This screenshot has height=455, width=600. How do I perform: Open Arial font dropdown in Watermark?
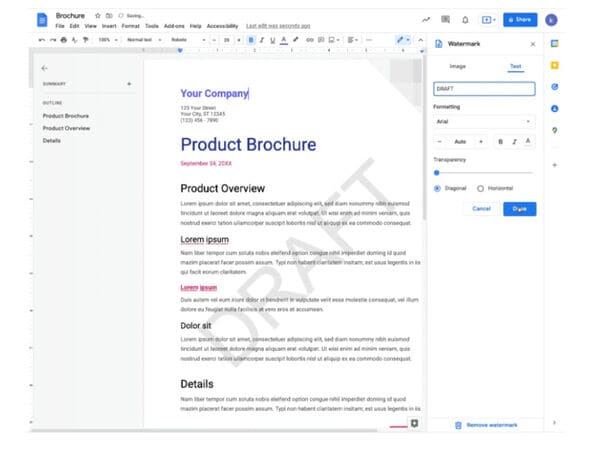(484, 121)
